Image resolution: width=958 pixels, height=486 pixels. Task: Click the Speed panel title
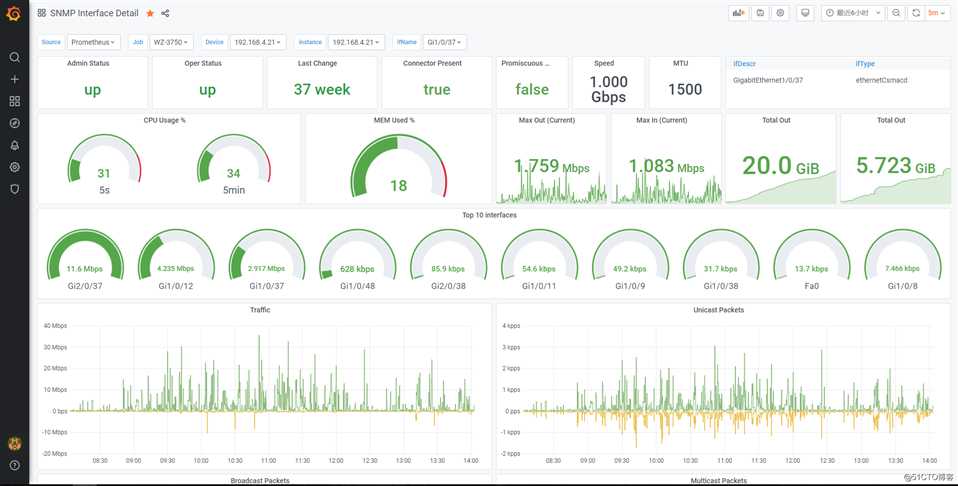604,63
